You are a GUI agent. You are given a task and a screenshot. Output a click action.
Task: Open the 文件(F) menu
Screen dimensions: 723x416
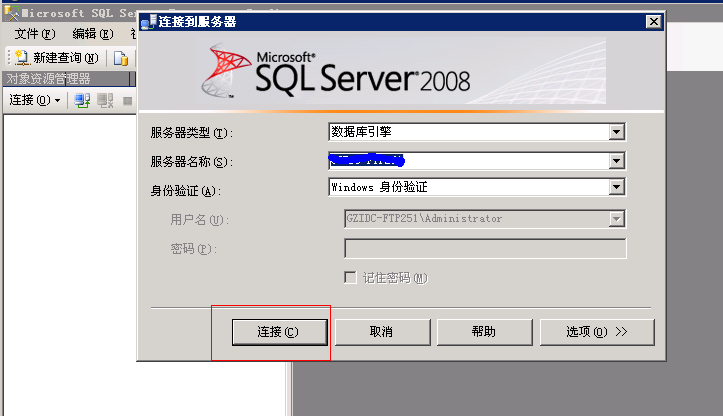click(x=35, y=34)
